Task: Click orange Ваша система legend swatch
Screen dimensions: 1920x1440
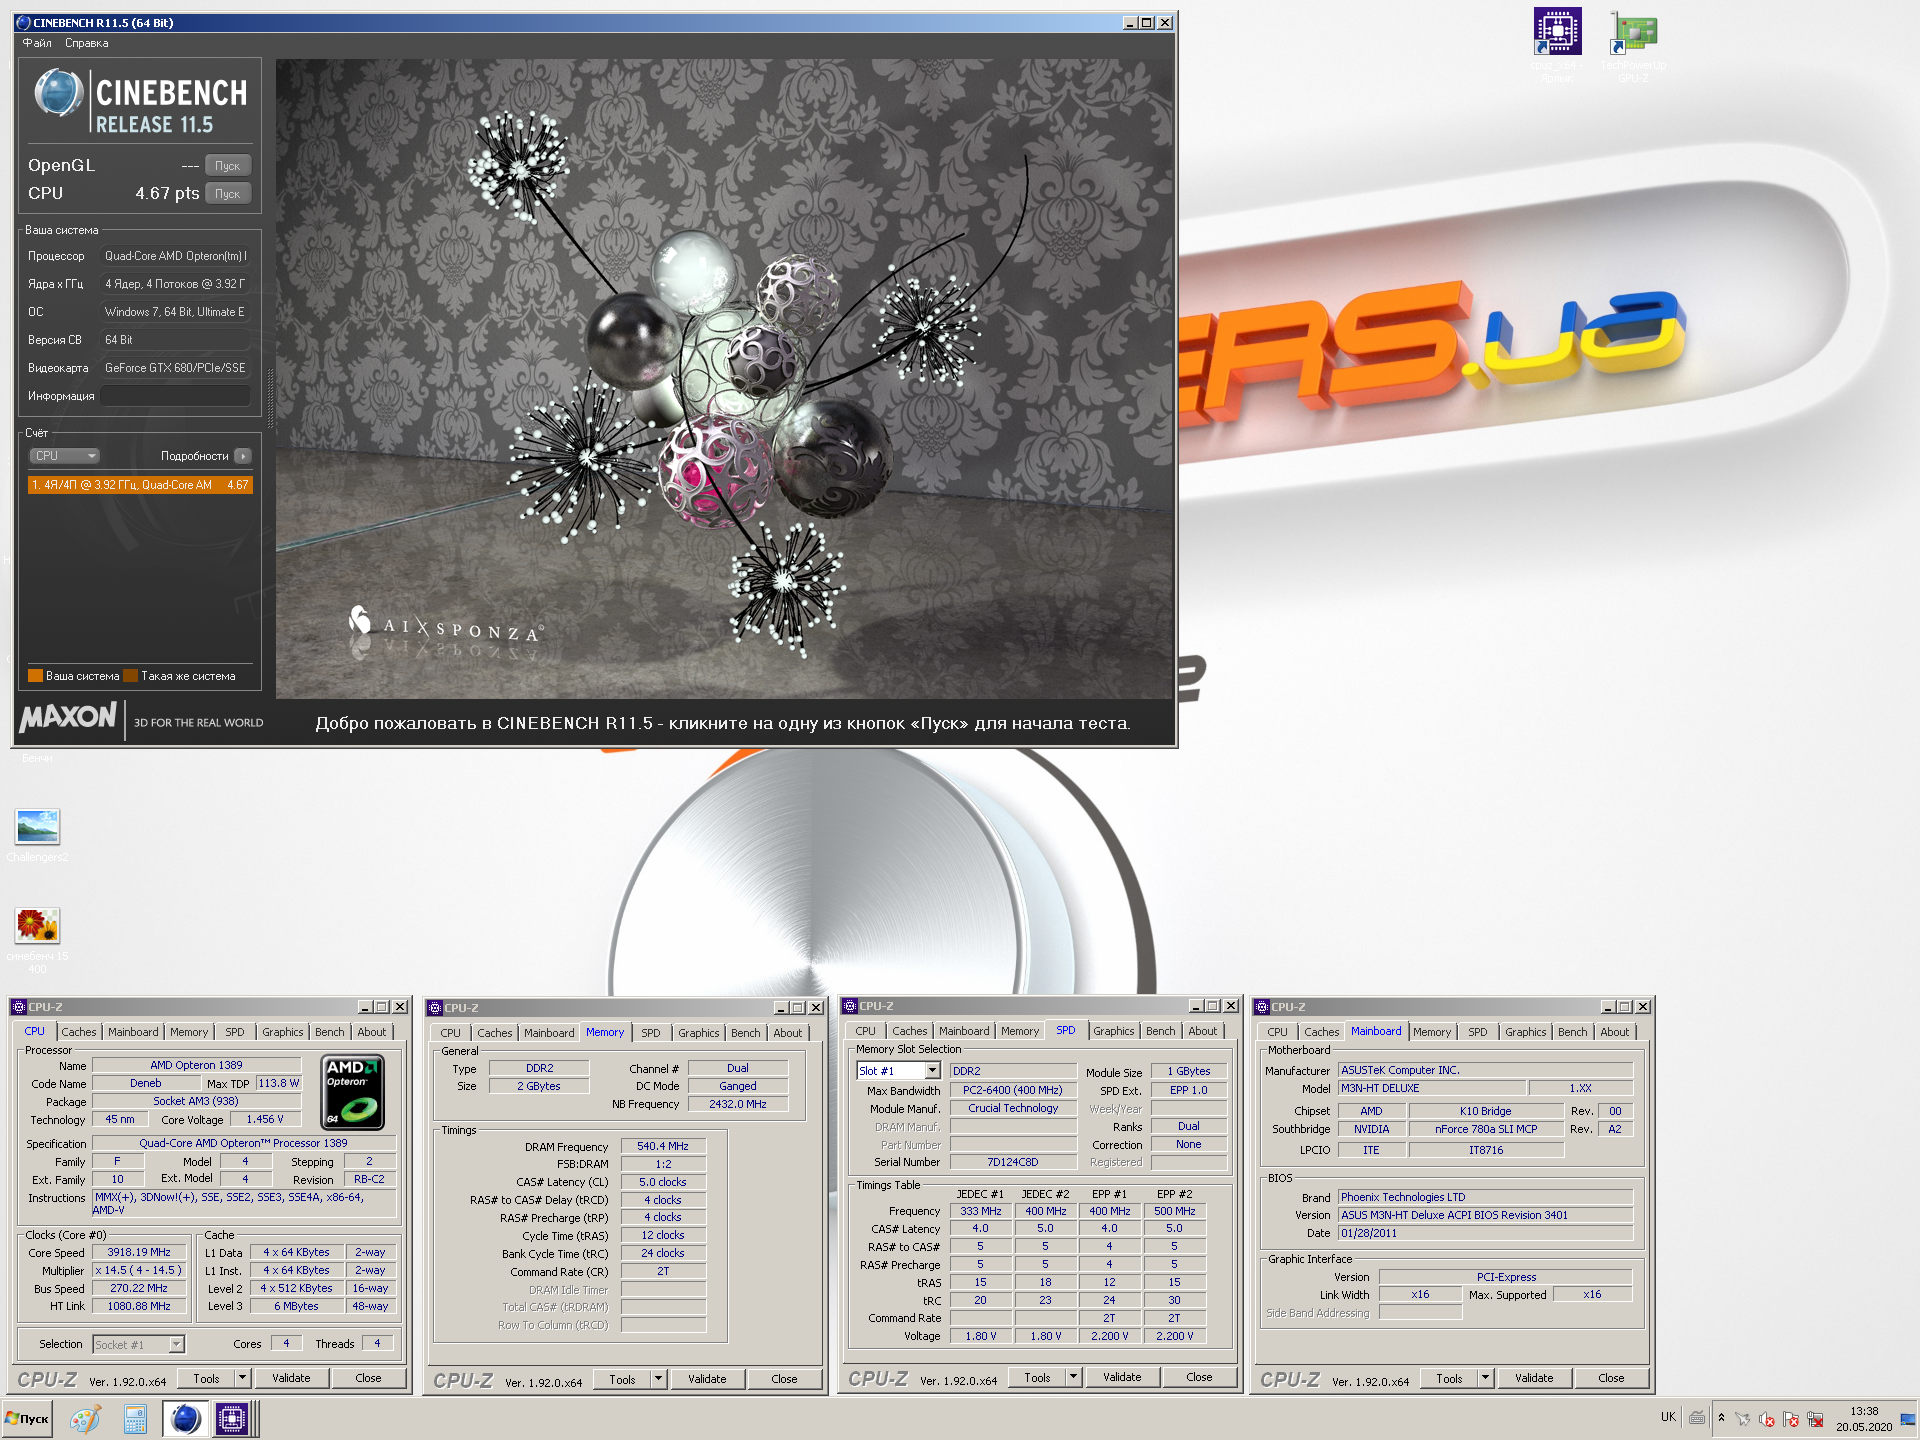Action: point(35,676)
